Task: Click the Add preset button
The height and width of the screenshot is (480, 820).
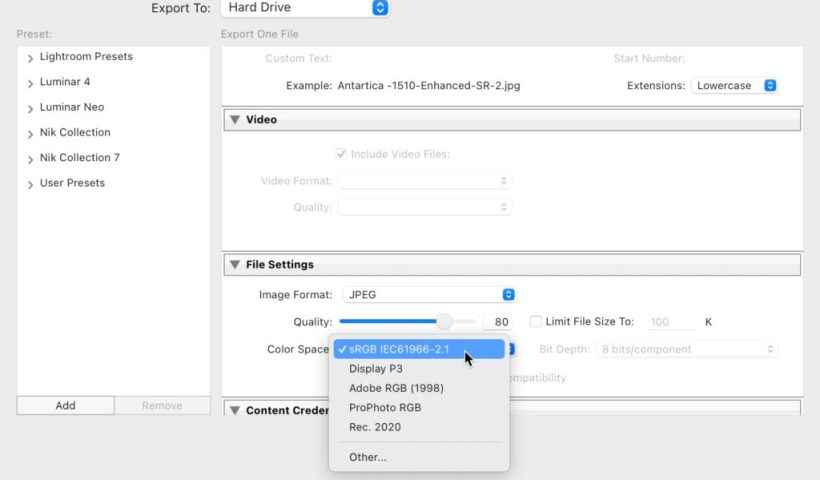Action: [65, 406]
